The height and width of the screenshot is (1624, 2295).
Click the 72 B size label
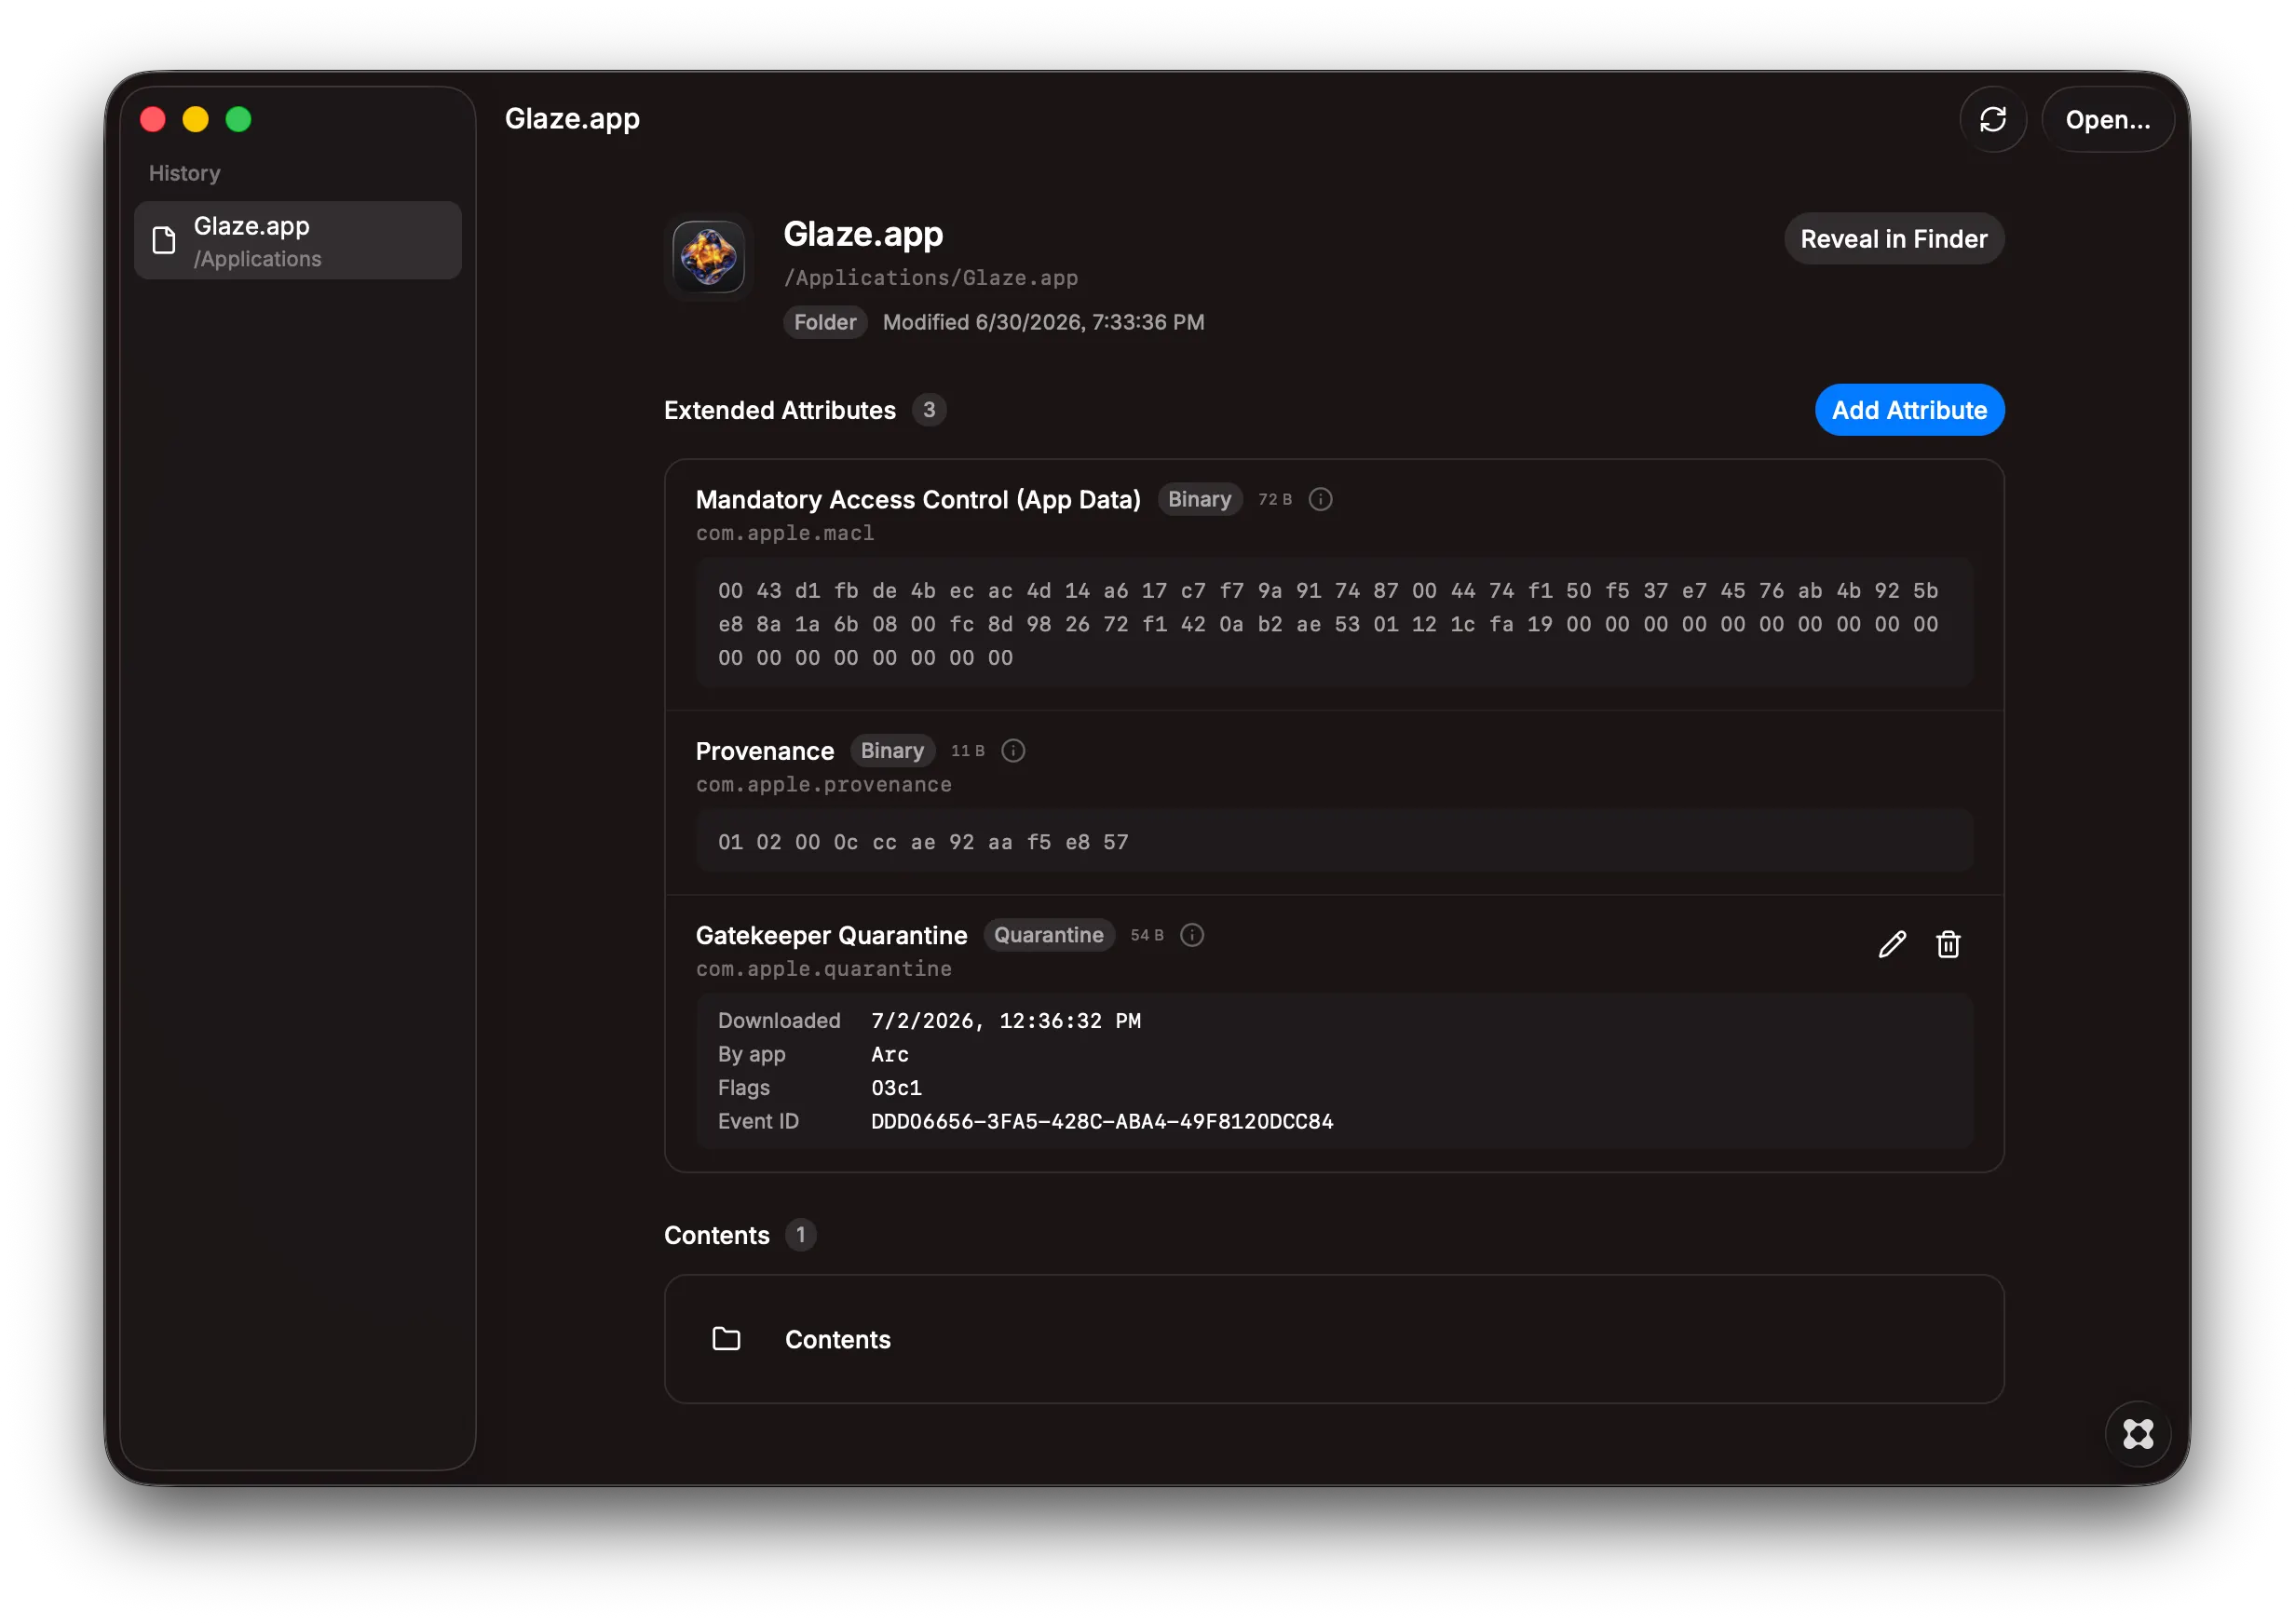pyautogui.click(x=1274, y=499)
